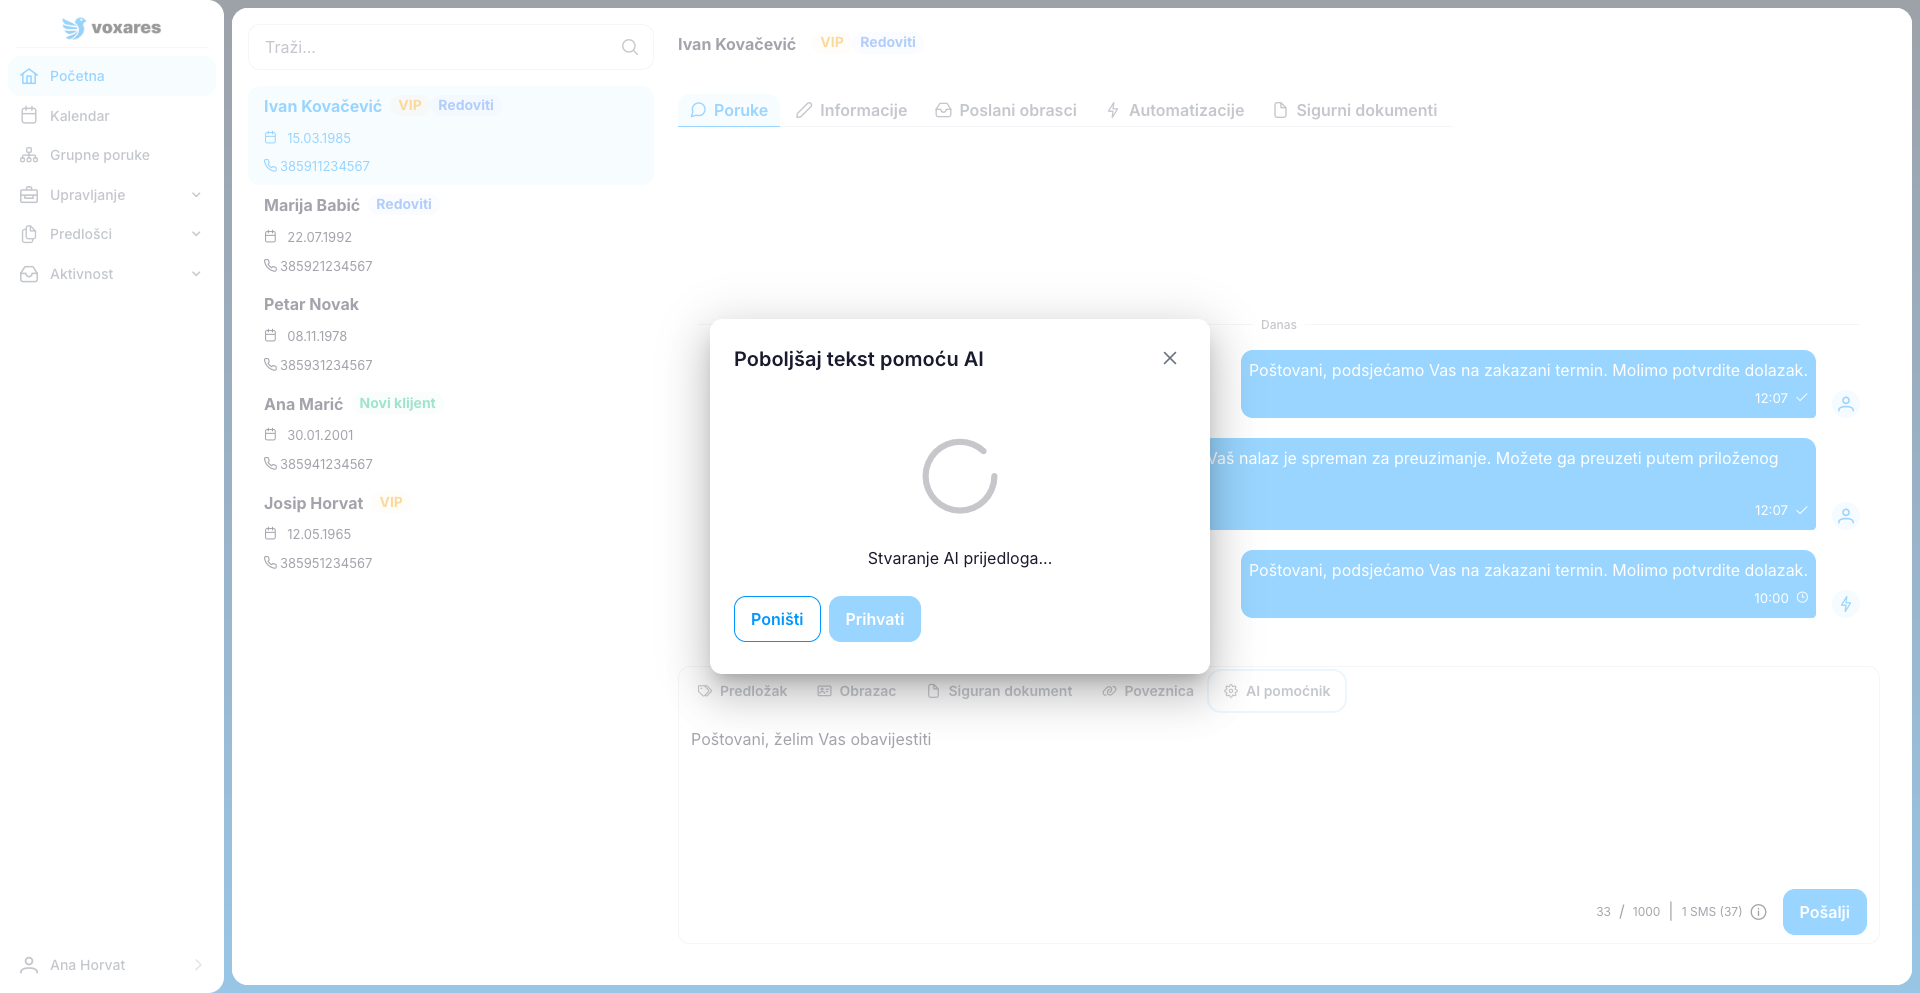Click the voxares bird logo

[73, 28]
